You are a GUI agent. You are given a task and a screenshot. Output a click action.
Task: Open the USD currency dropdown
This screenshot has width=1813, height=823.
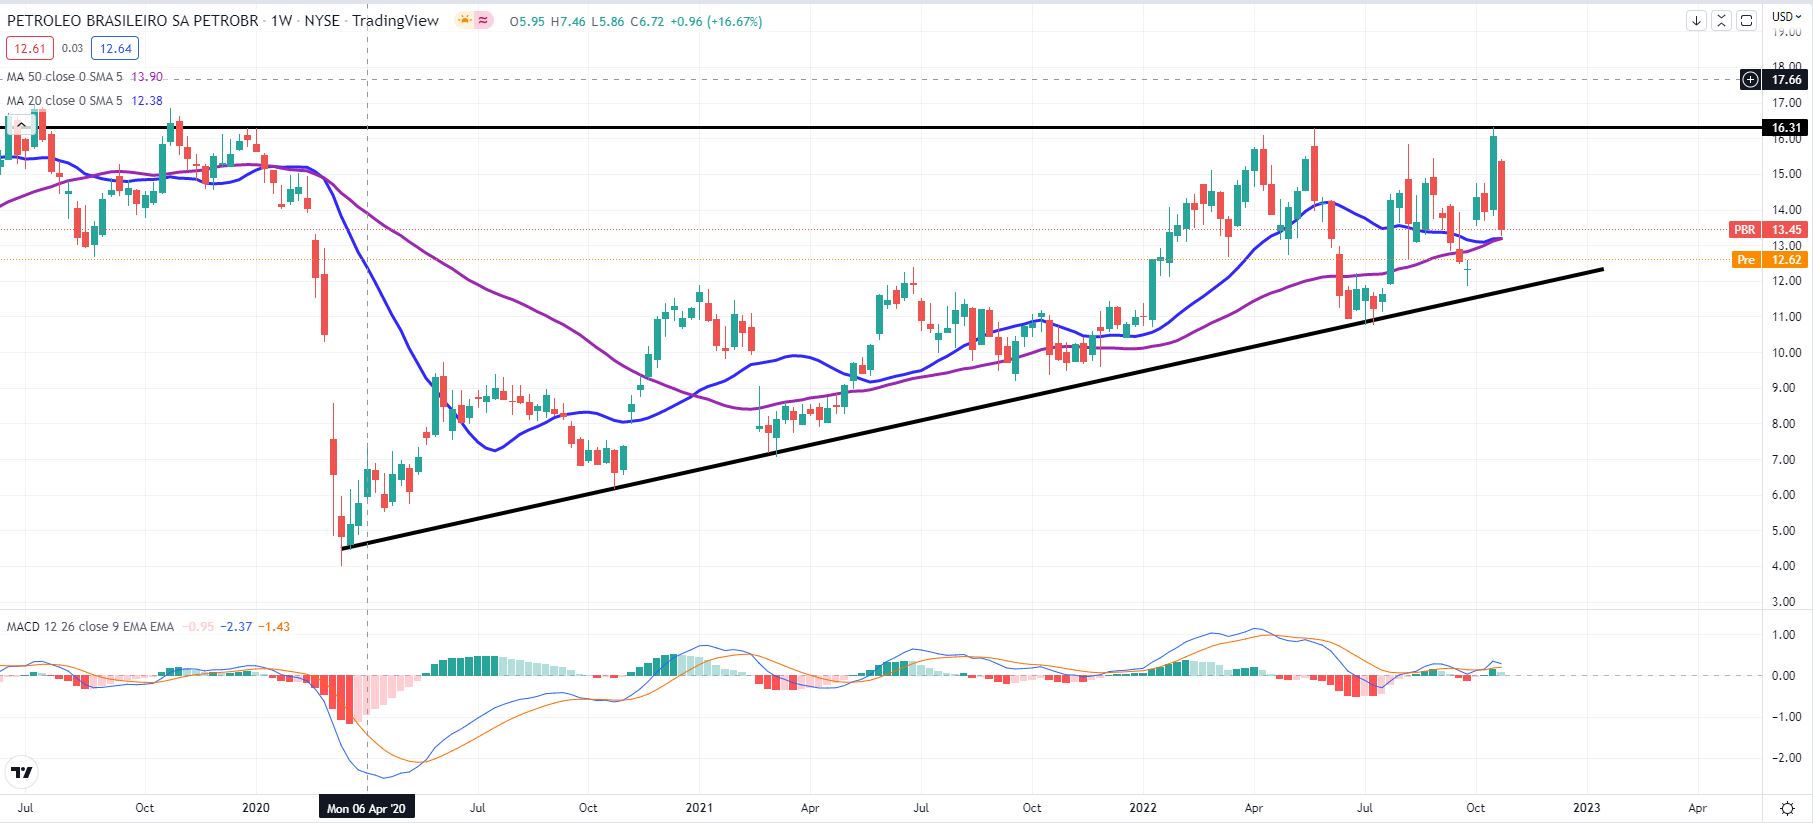(1786, 16)
